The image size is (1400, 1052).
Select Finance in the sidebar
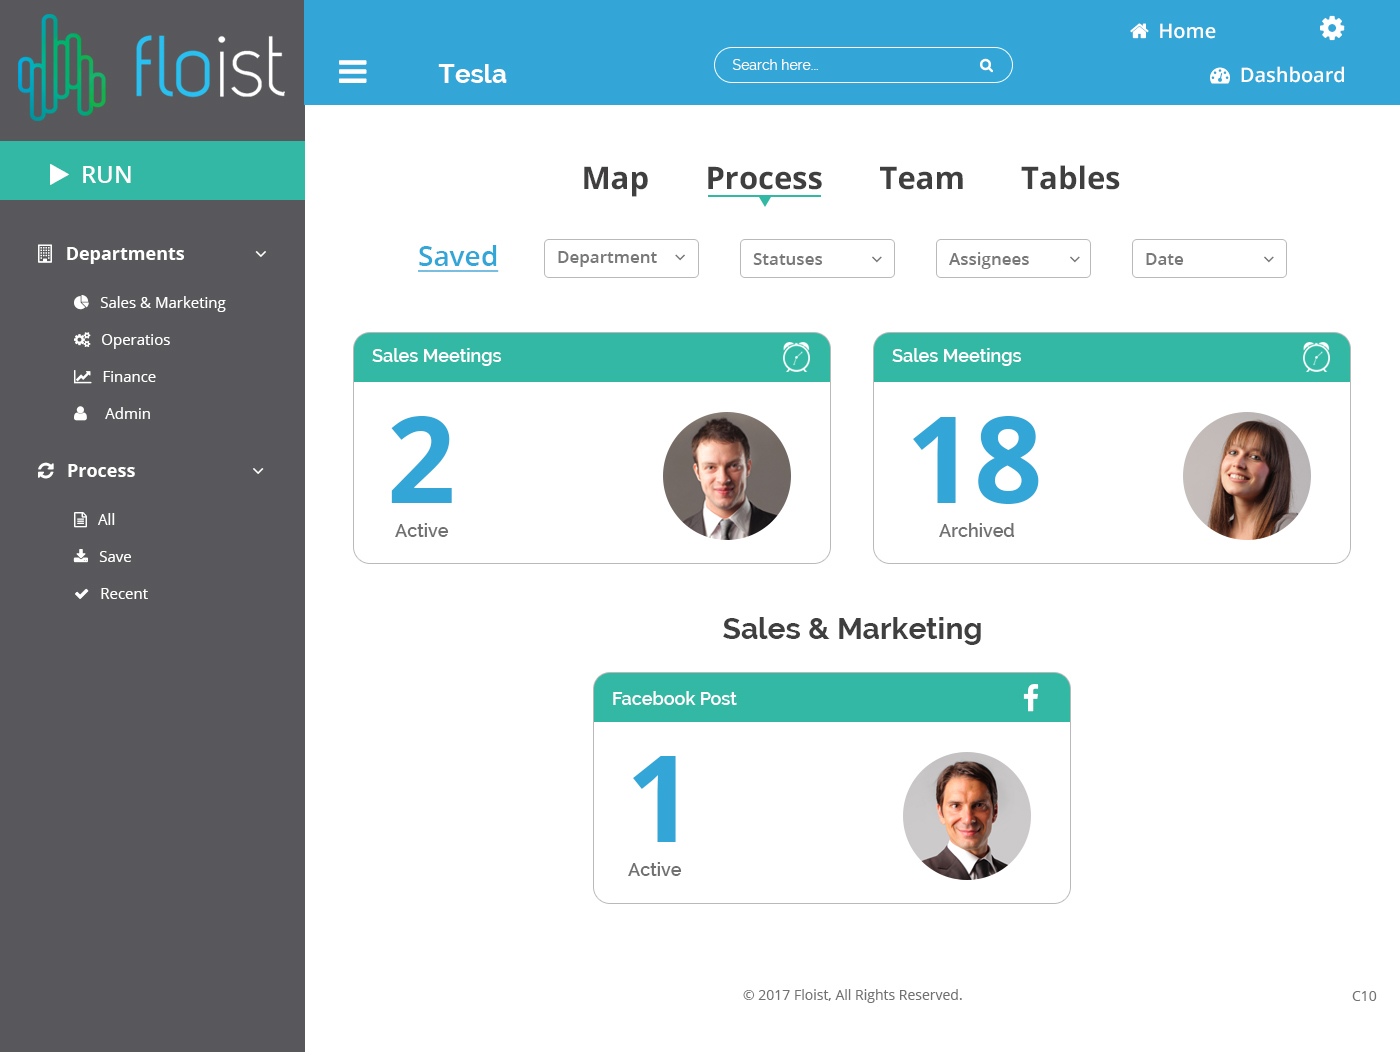tap(129, 377)
